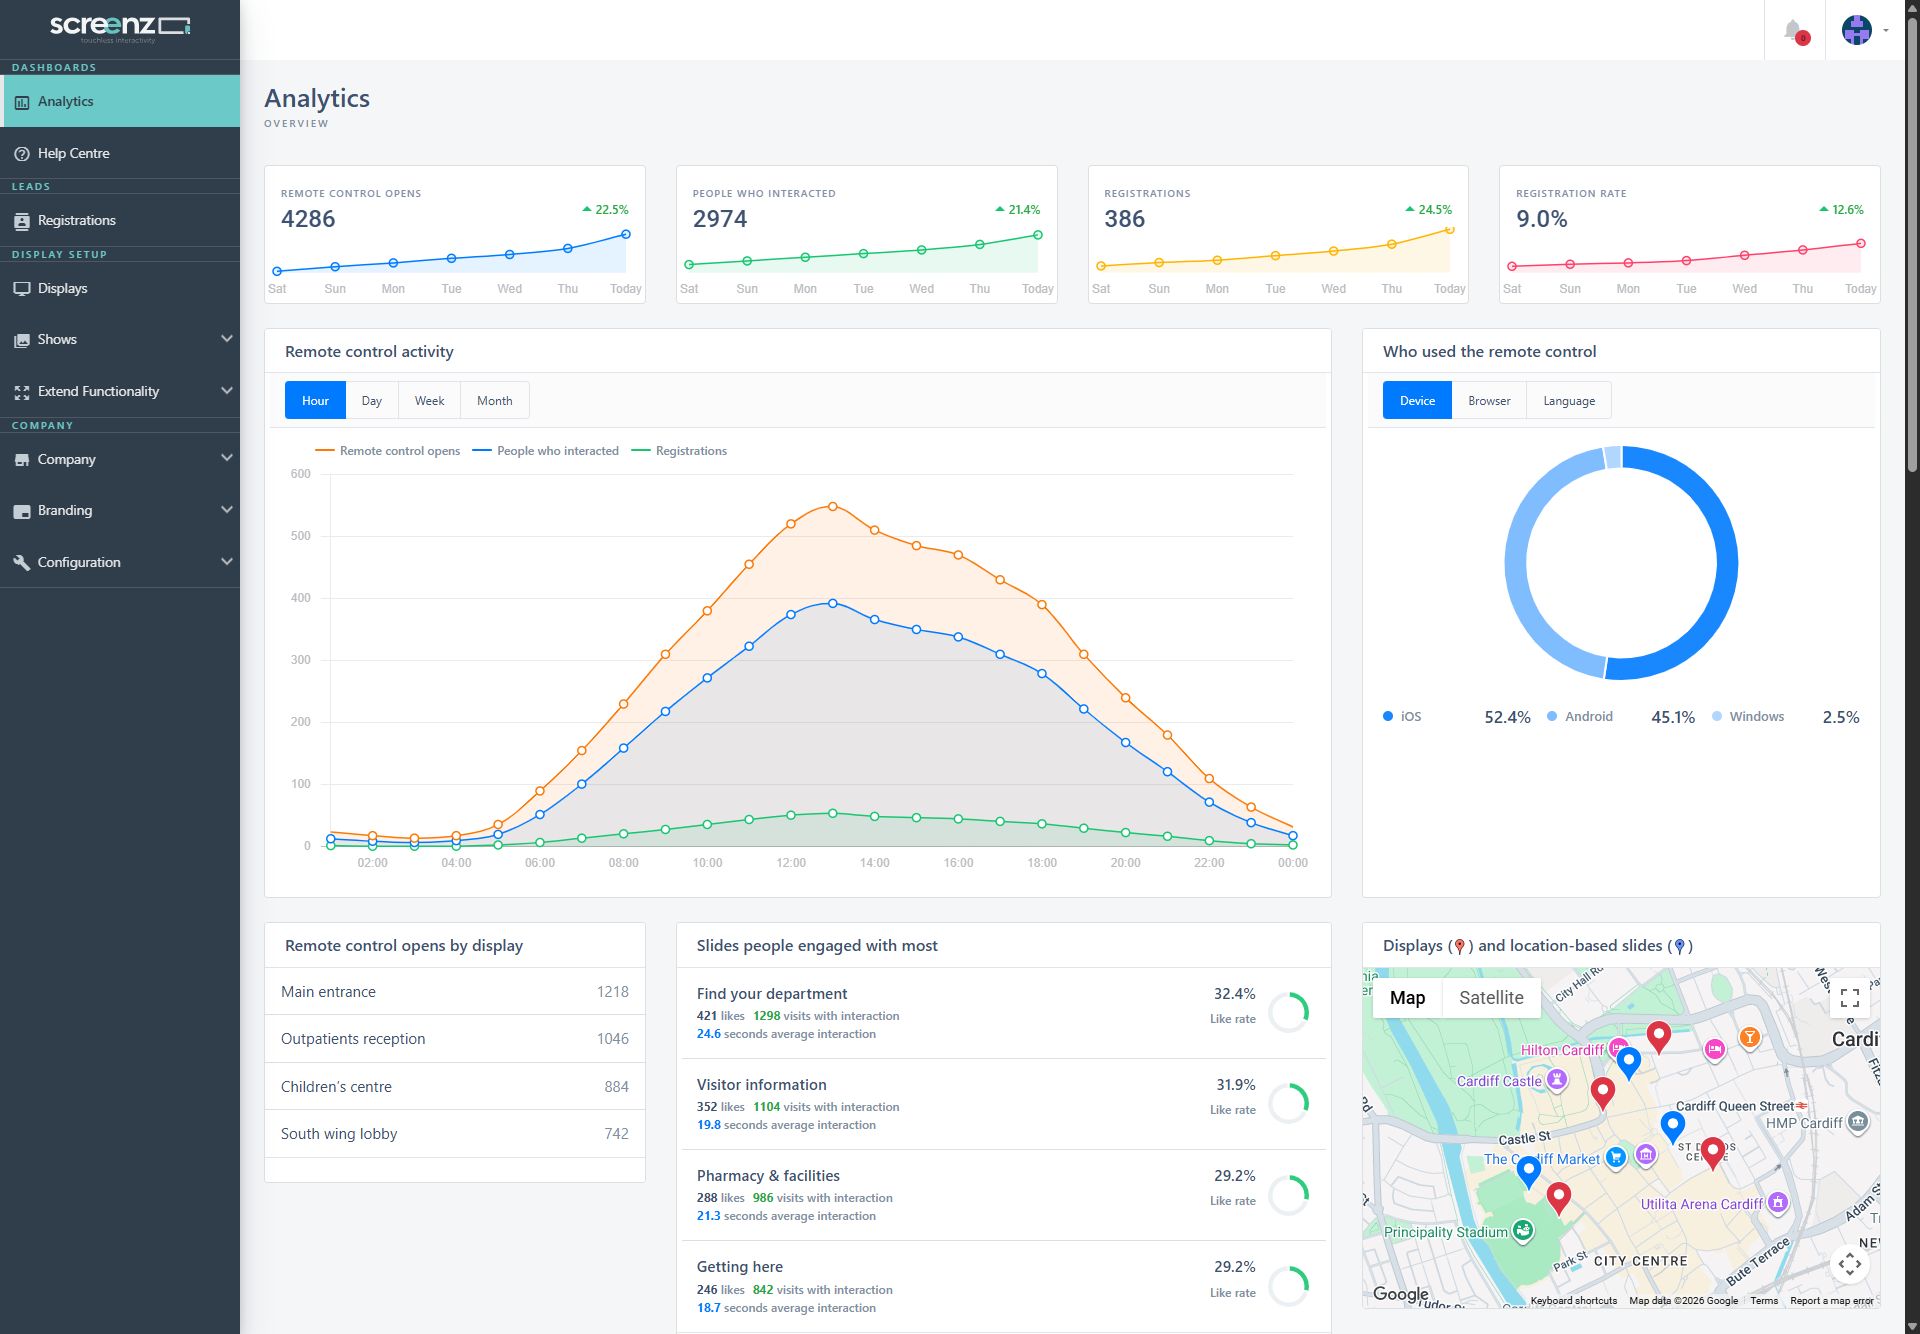Click the Visitor information like-rate ring
The width and height of the screenshot is (1920, 1334).
(1289, 1104)
